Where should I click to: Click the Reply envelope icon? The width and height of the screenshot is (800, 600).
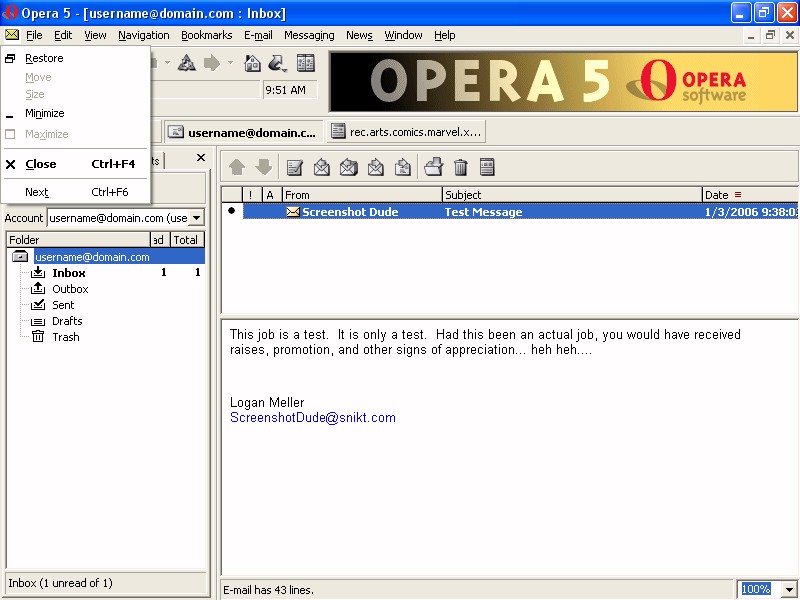[321, 167]
